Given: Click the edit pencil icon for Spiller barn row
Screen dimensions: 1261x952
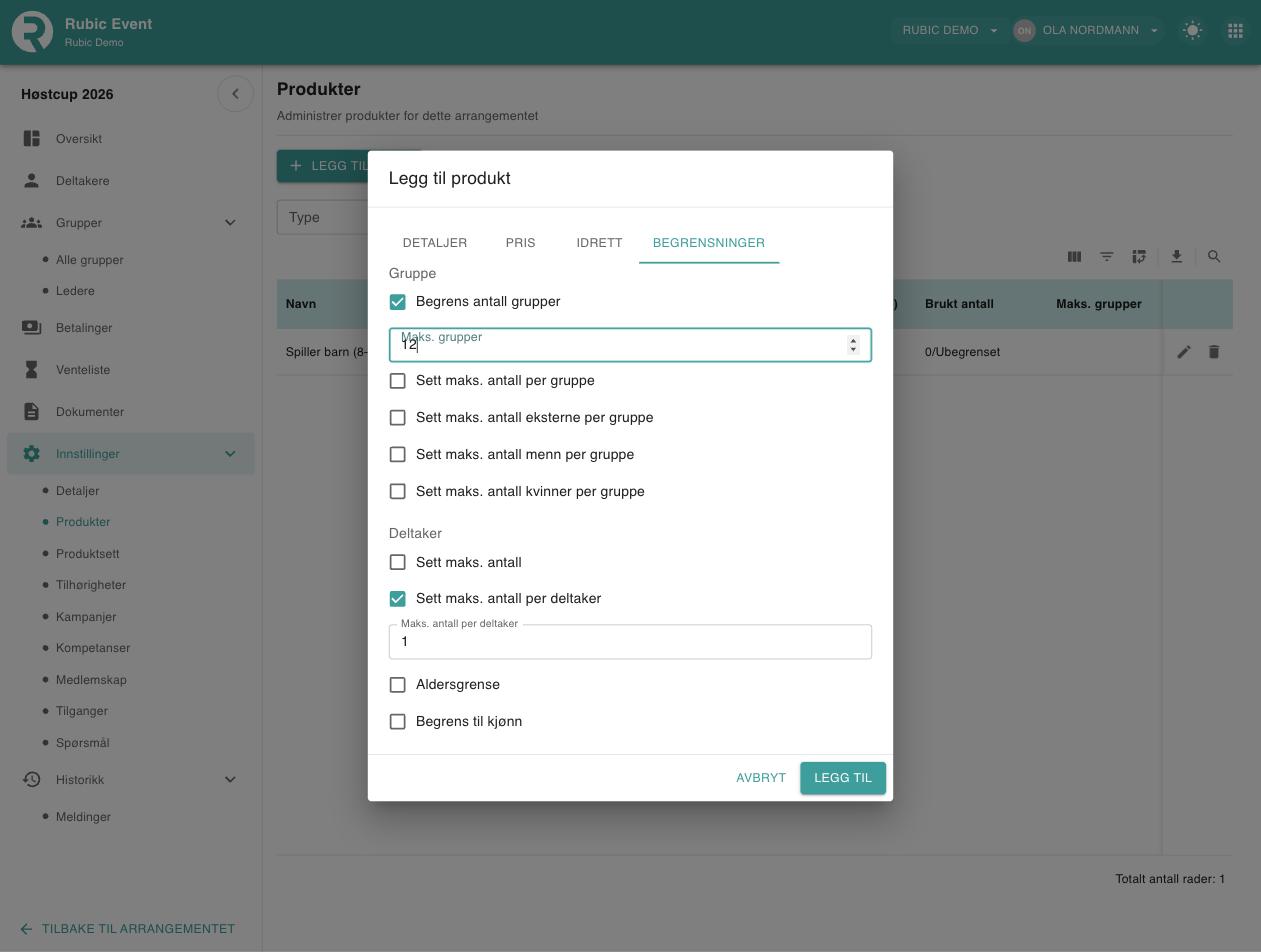Looking at the screenshot, I should coord(1184,352).
